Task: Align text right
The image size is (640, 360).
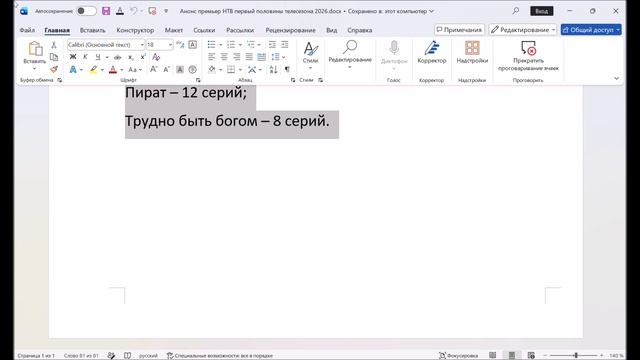Action: [x=237, y=57]
